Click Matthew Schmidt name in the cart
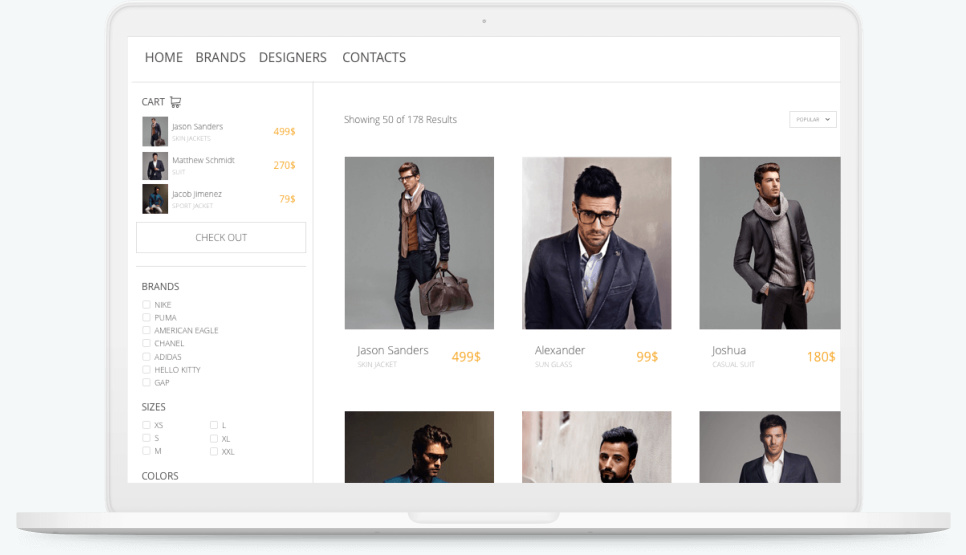Viewport: 966px width, 555px height. [x=203, y=160]
